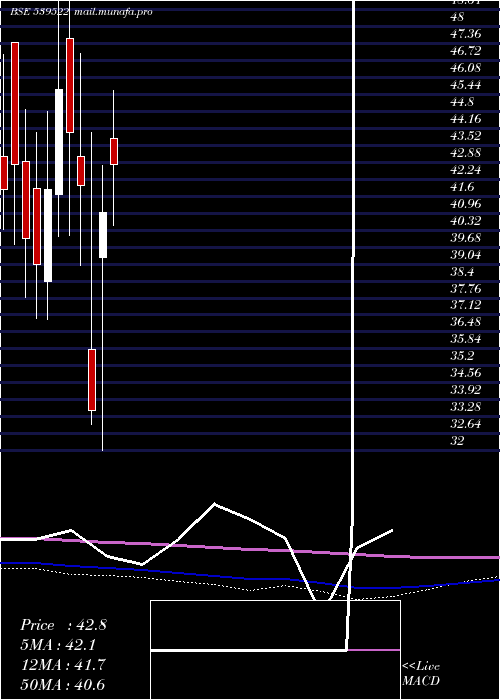Image resolution: width=500 pixels, height=700 pixels.
Task: Click the 37.76 price axis label
Action: pos(466,289)
